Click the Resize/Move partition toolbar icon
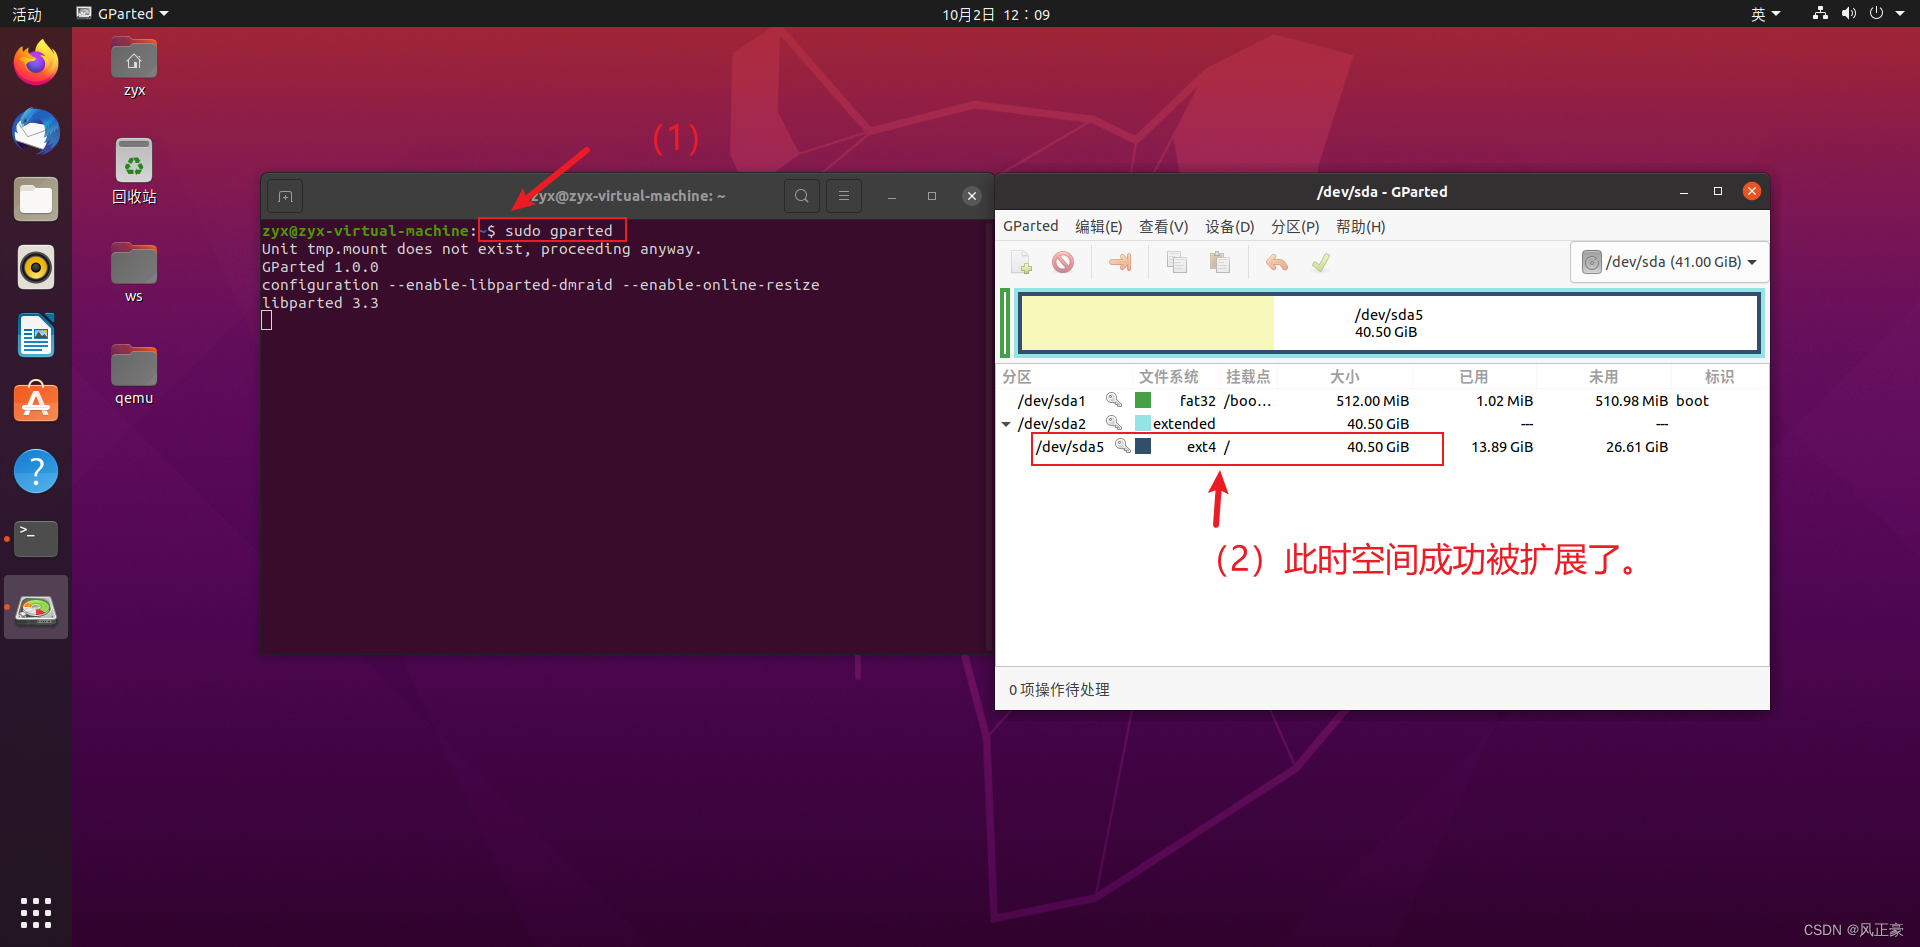The image size is (1920, 947). click(1120, 262)
